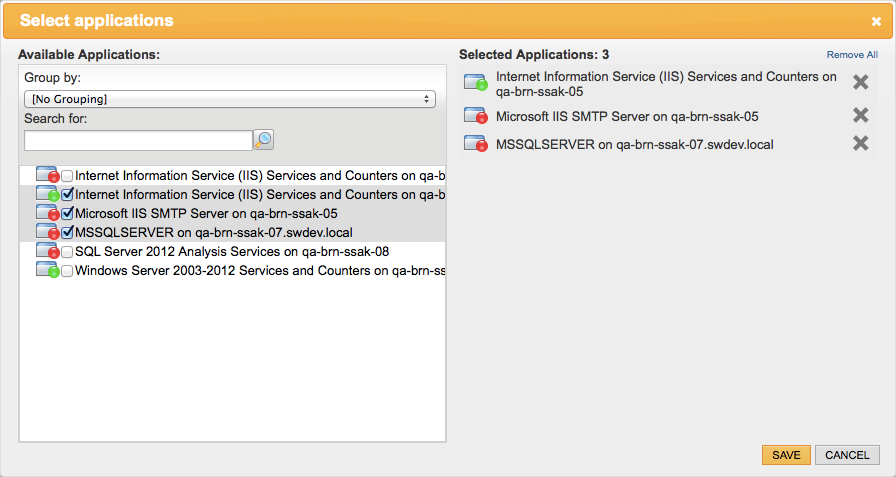Uncheck Microsoft IIS SMTP Server checkbox
The height and width of the screenshot is (477, 896).
coord(67,214)
